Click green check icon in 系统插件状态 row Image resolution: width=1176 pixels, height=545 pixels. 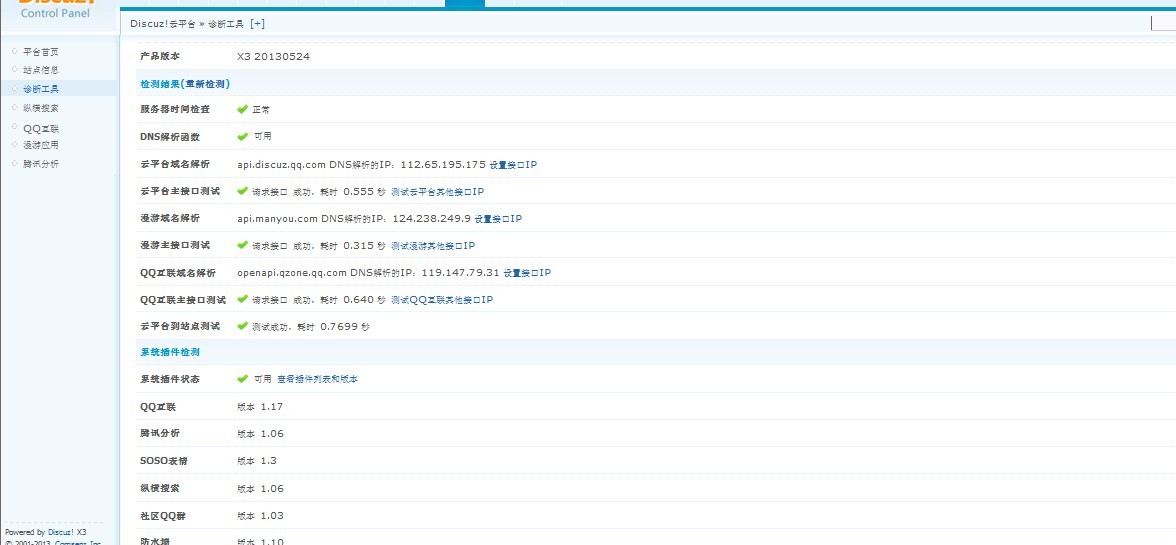click(242, 379)
